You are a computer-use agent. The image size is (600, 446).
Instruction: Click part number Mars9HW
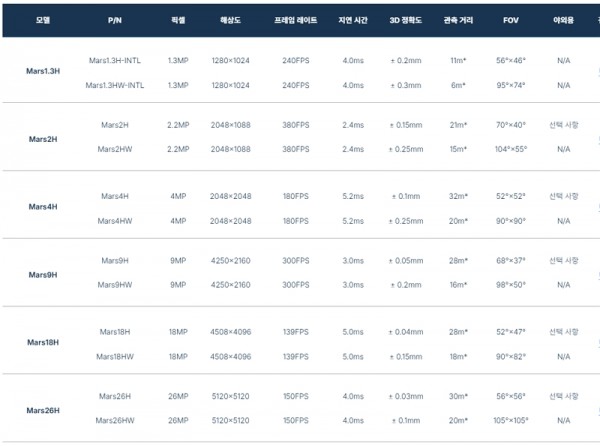115,285
